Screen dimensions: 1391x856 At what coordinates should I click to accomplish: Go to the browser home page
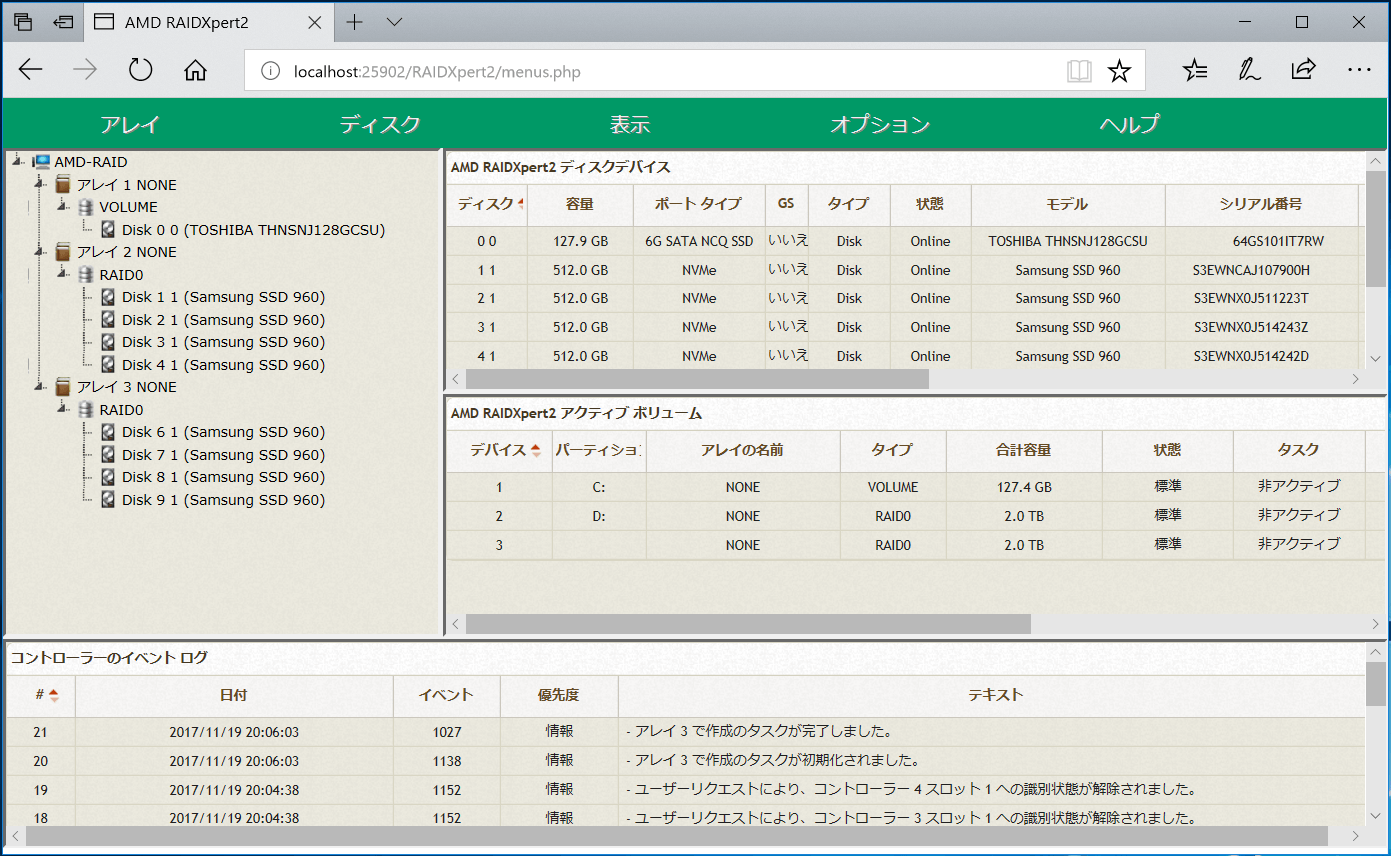195,70
